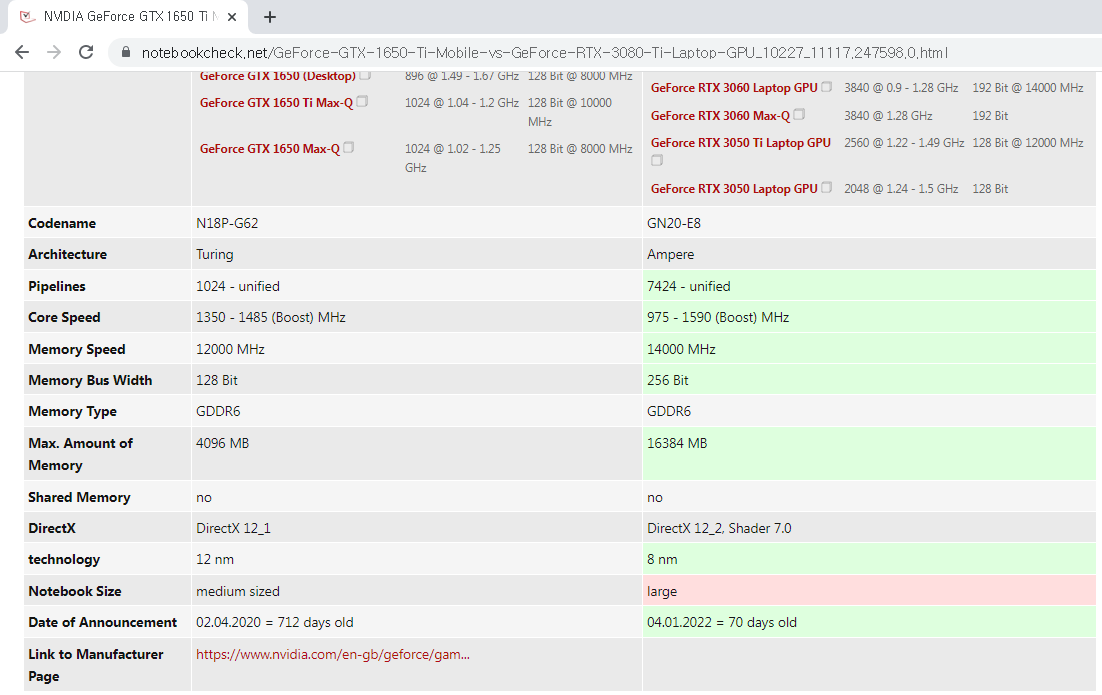Tick checkbox next to GeForce RTX 3060 Max-Q
The image size is (1102, 695).
pyautogui.click(x=799, y=114)
